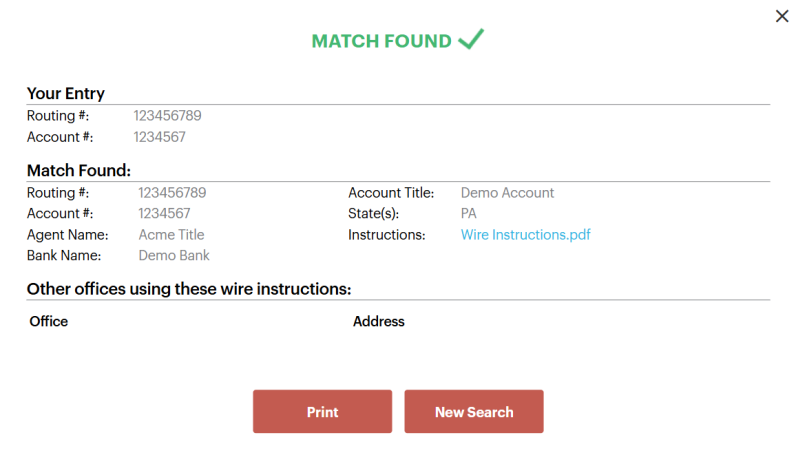Select routing number value under Match Found
The width and height of the screenshot is (796, 453).
click(172, 193)
